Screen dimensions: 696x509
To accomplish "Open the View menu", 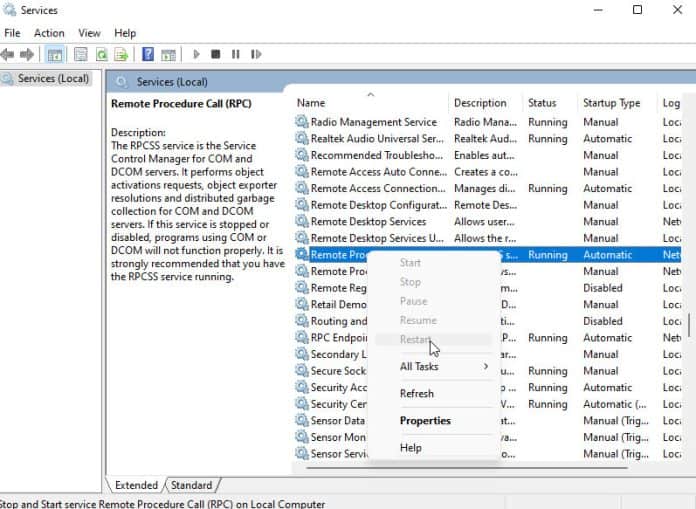I will tap(89, 33).
